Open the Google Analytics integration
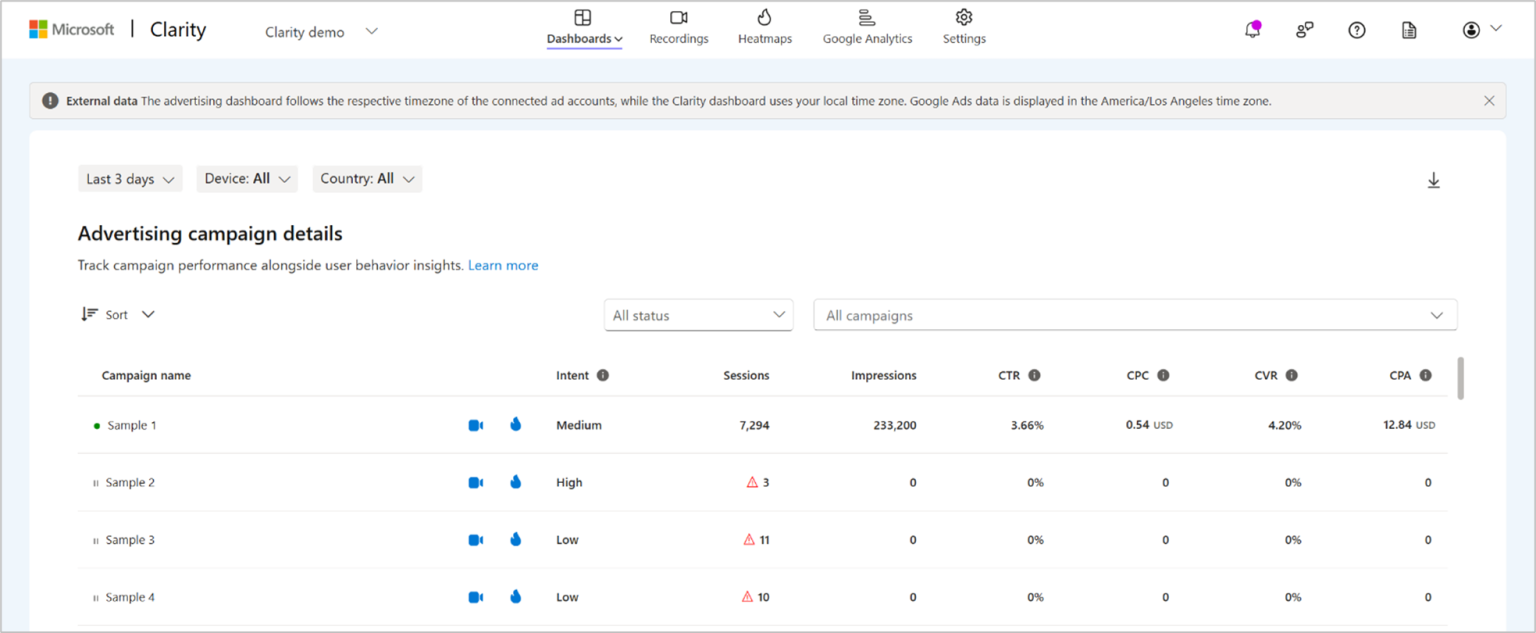The width and height of the screenshot is (1536, 633). 866,27
